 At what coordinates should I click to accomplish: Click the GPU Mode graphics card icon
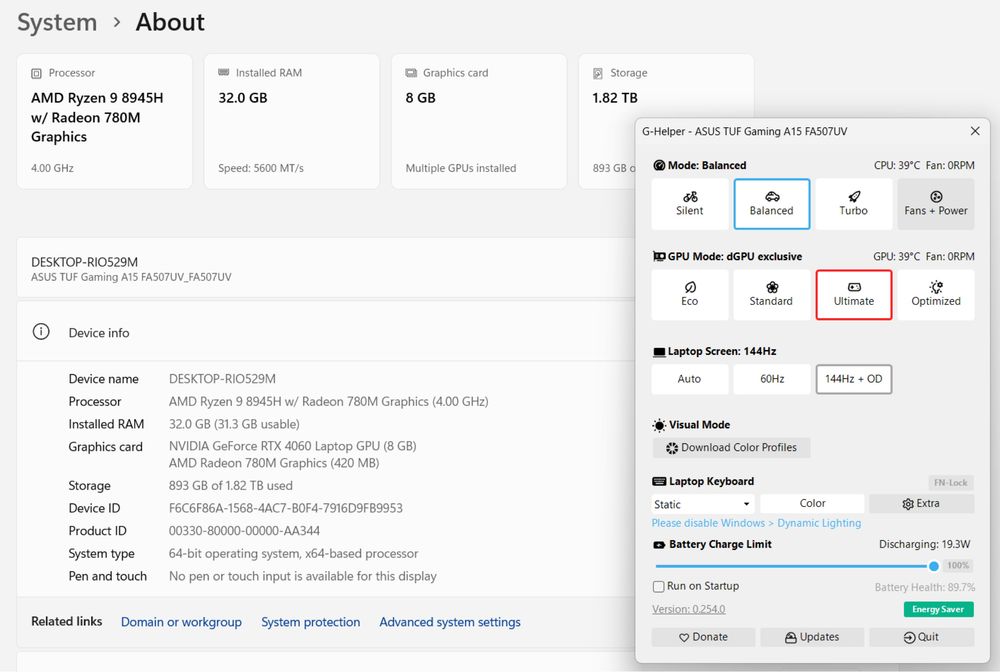[x=659, y=256]
